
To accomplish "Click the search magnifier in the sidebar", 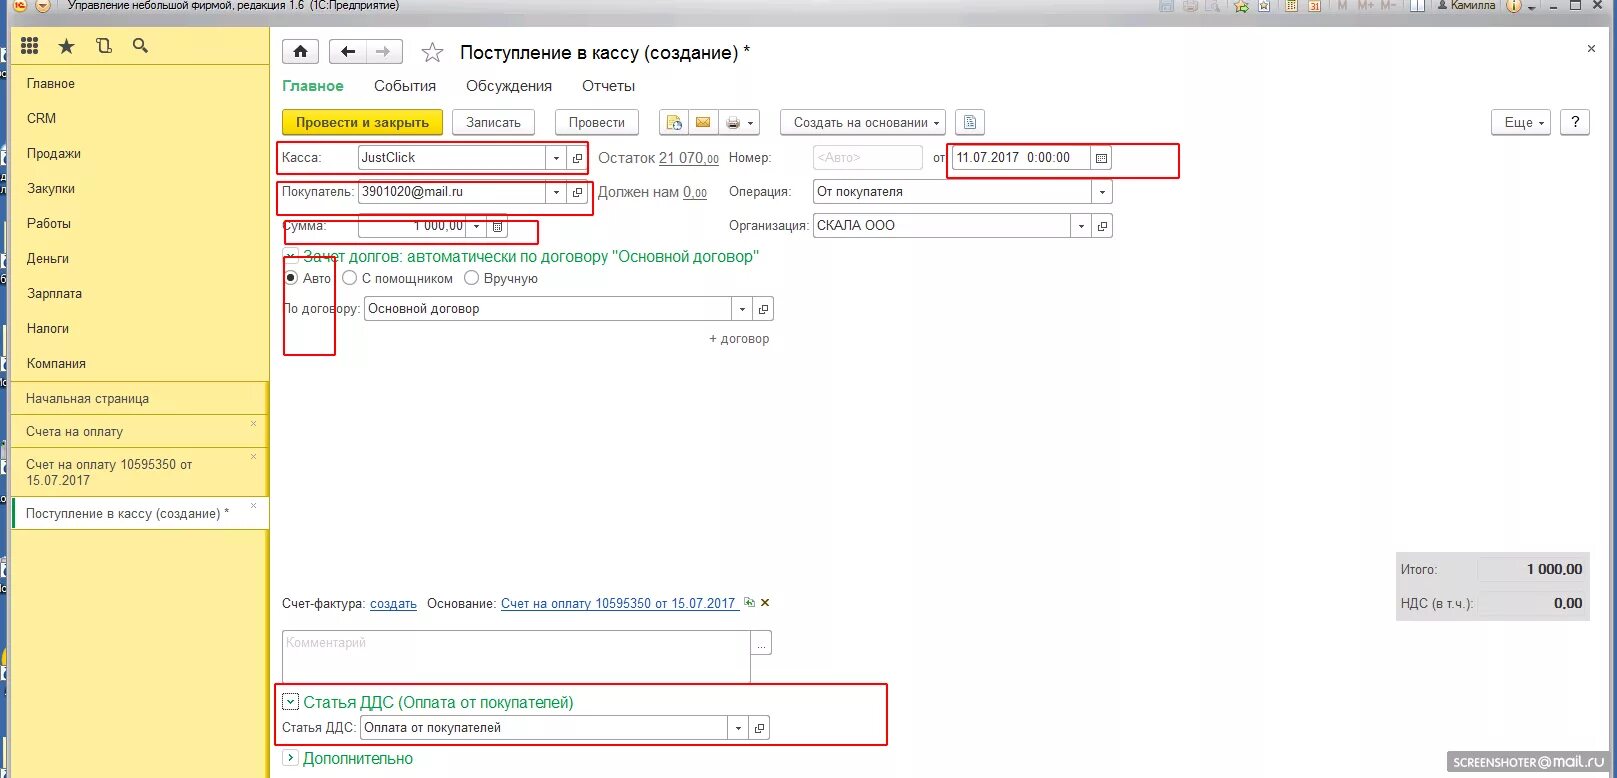I will 140,46.
